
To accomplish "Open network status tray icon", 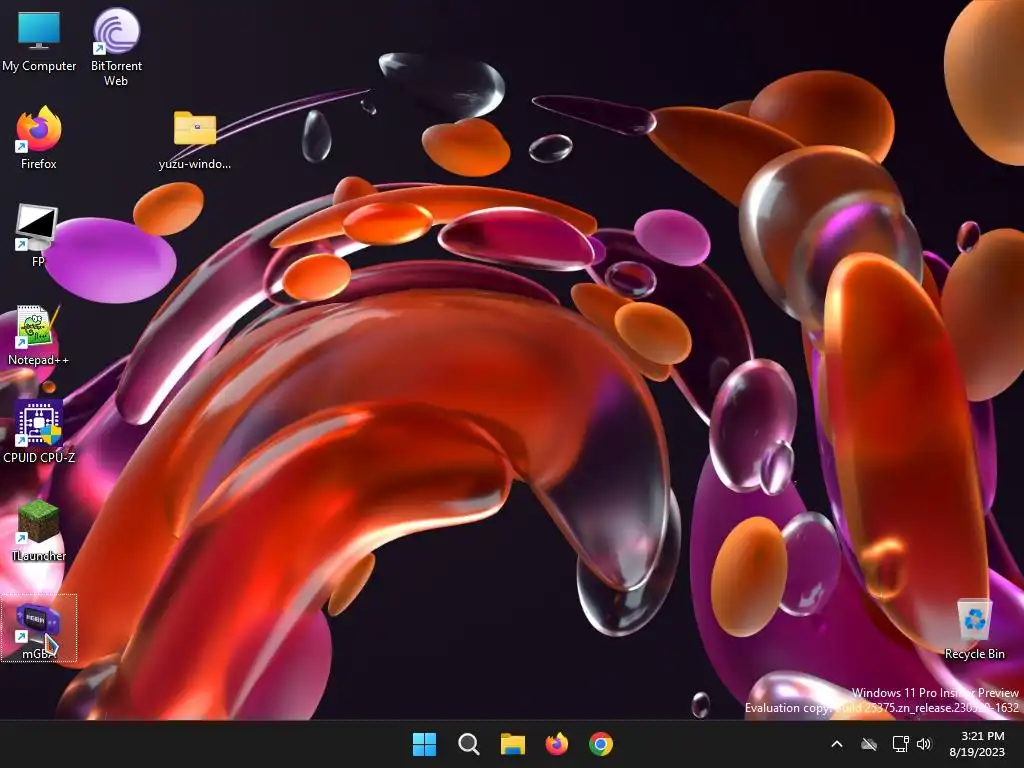I will click(901, 744).
